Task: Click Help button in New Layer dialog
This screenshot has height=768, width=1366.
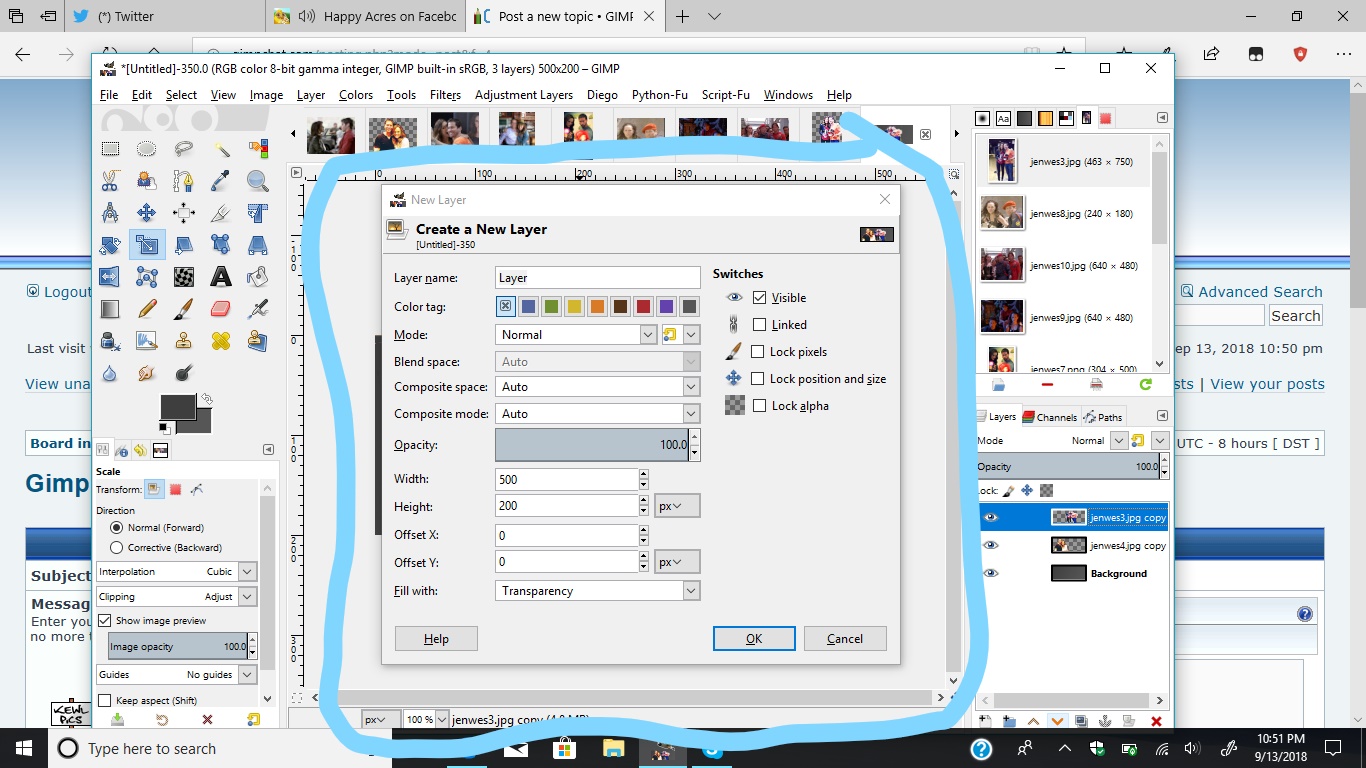Action: click(436, 639)
